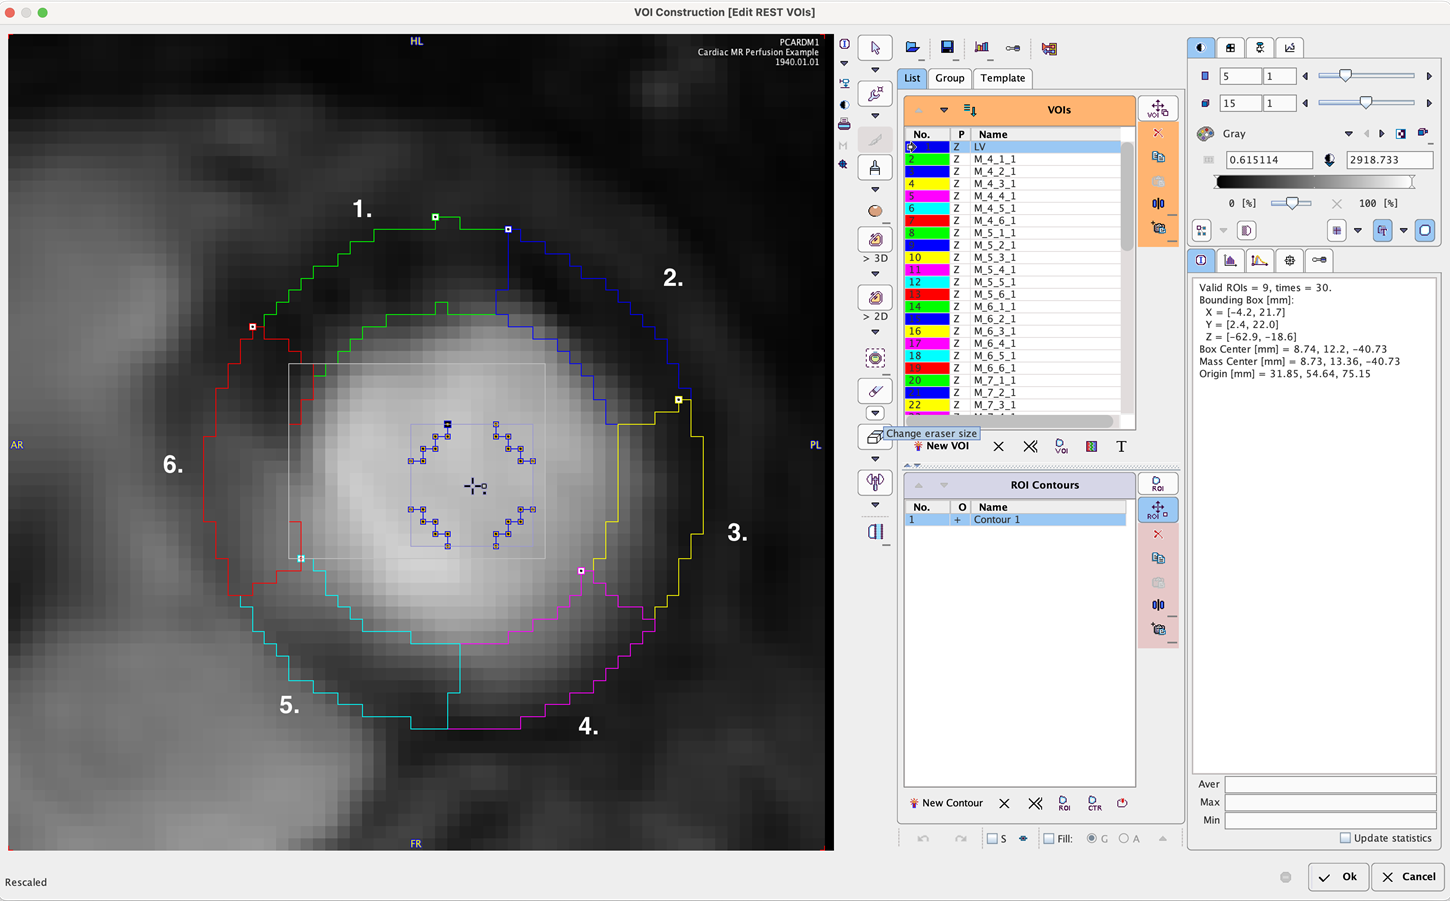Click the Ok button
This screenshot has height=901, width=1450.
[1338, 877]
